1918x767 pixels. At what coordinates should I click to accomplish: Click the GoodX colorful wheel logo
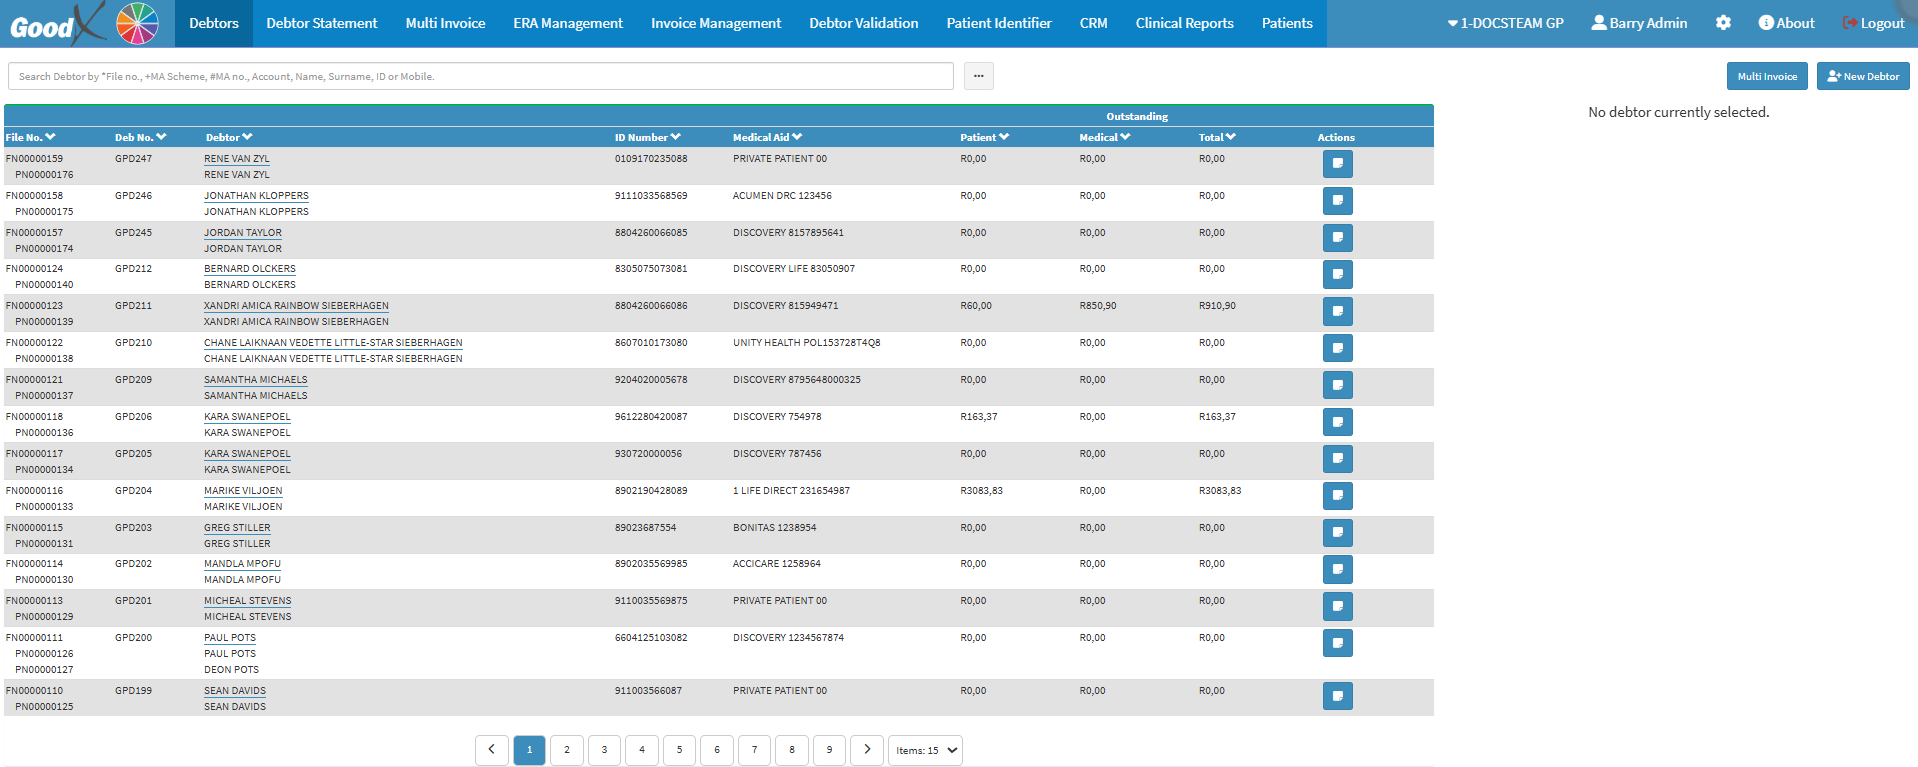point(137,23)
